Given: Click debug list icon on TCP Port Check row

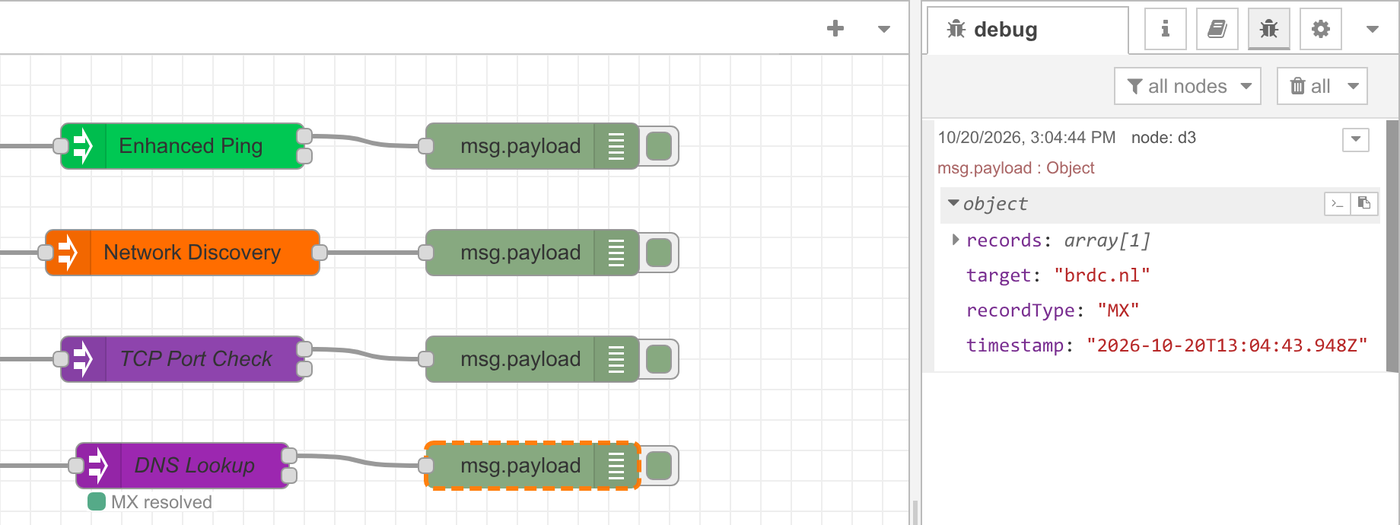Looking at the screenshot, I should click(617, 359).
